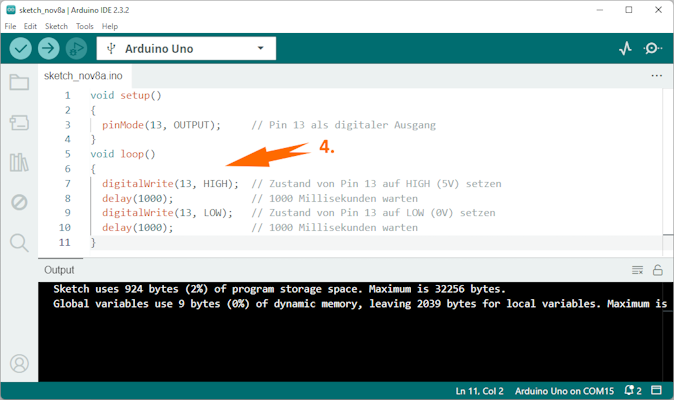Open the Debug sidebar panel
This screenshot has width=674, height=400.
click(19, 202)
